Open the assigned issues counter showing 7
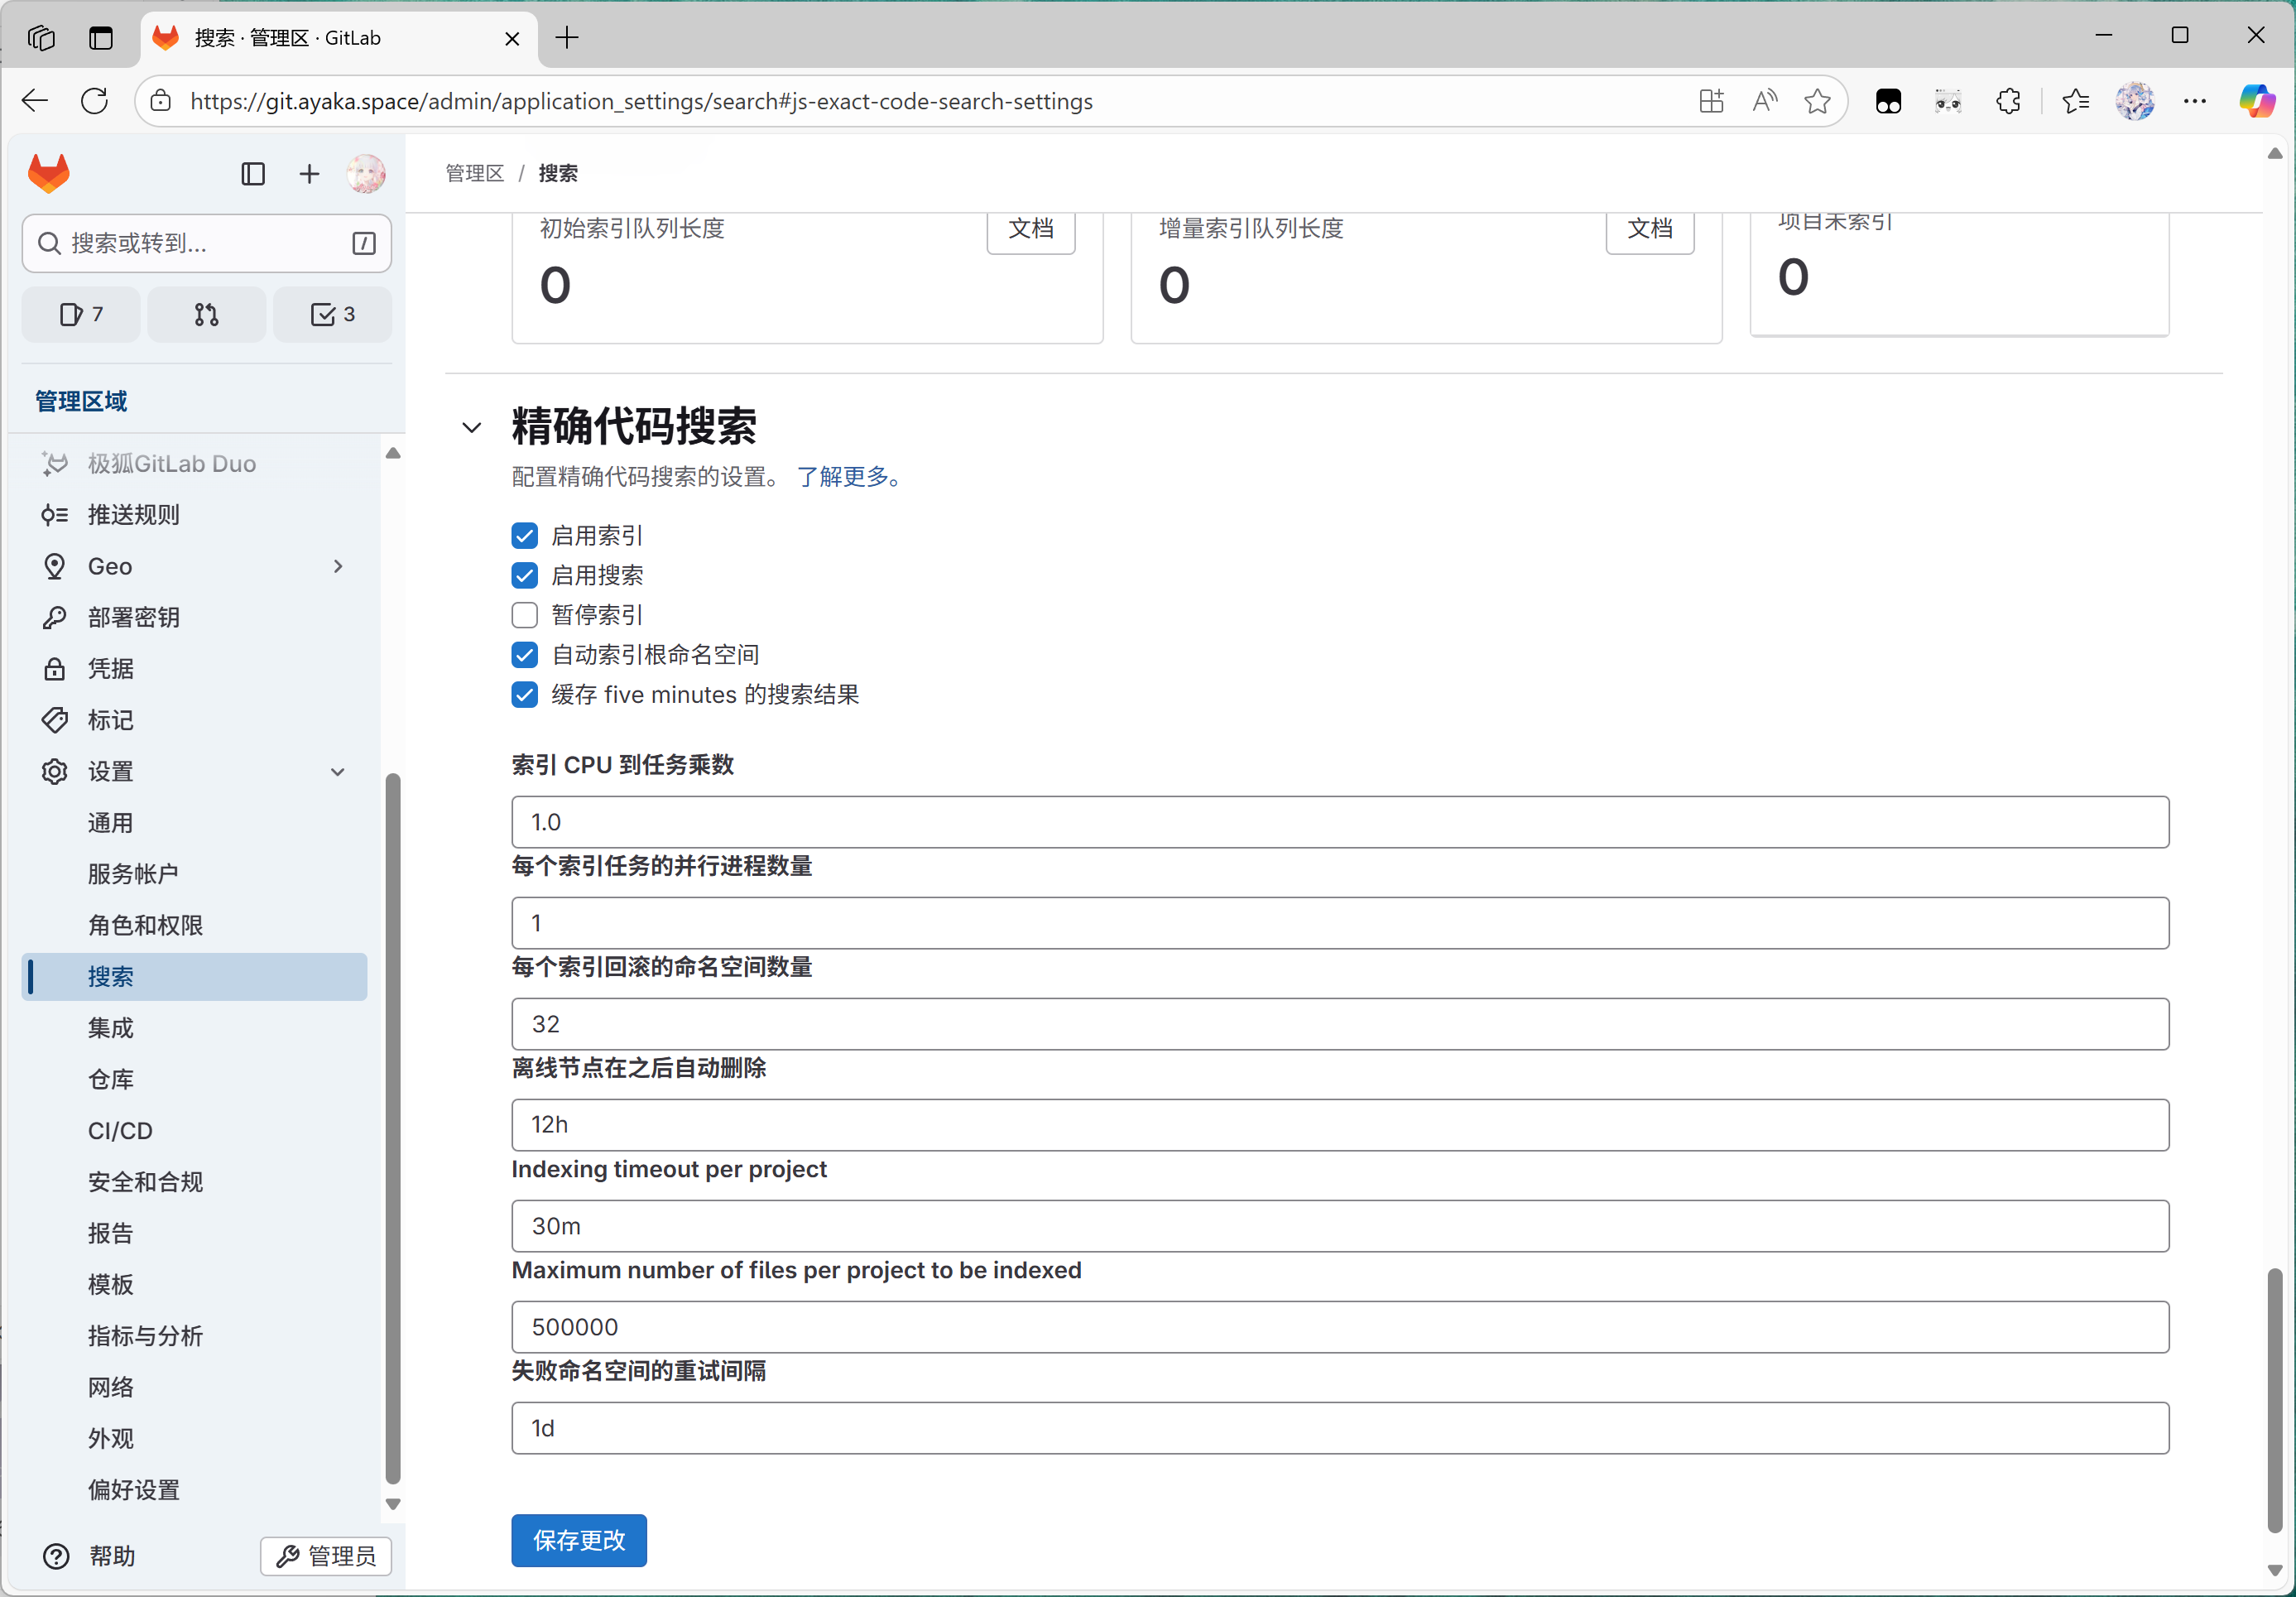This screenshot has width=2296, height=1597. (x=80, y=314)
